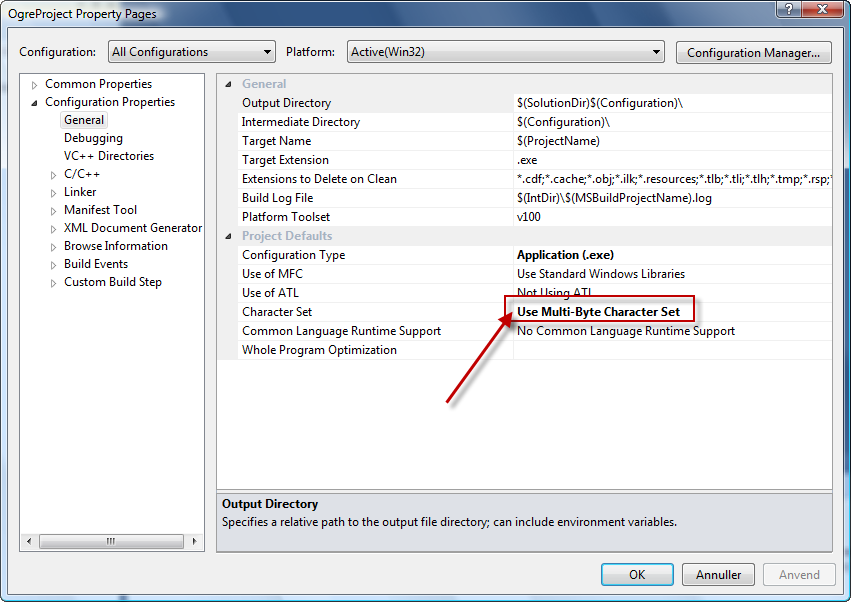Screen dimensions: 851x602
Task: Expand the Common Properties node
Action: point(35,85)
